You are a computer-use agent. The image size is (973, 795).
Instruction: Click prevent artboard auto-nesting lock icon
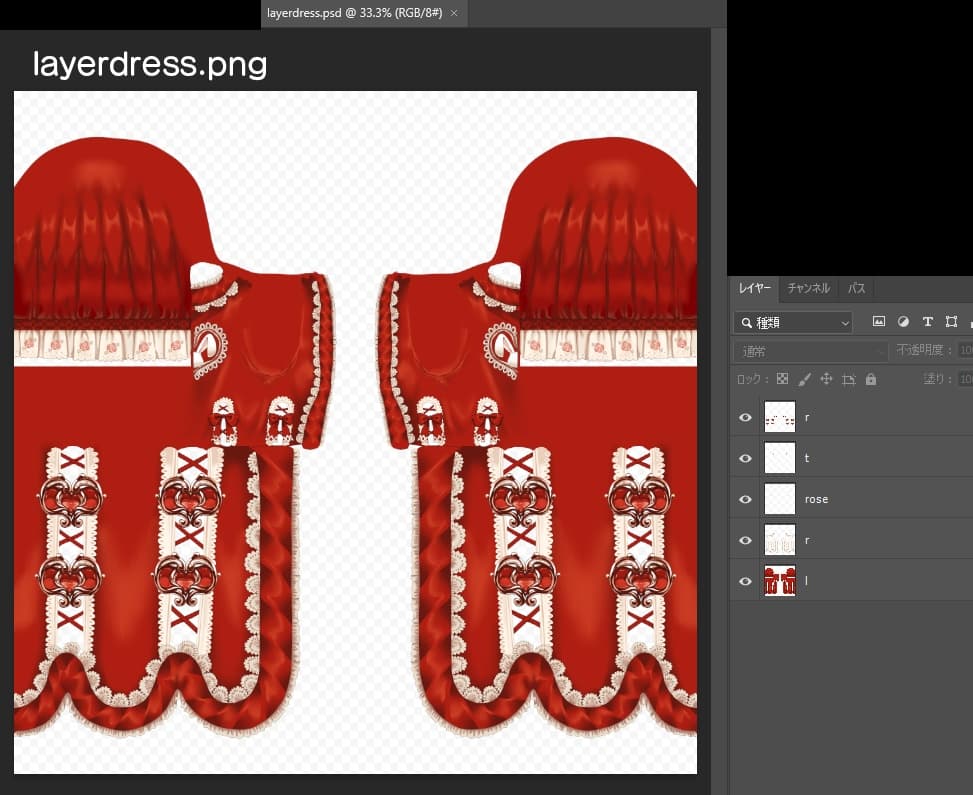point(848,379)
